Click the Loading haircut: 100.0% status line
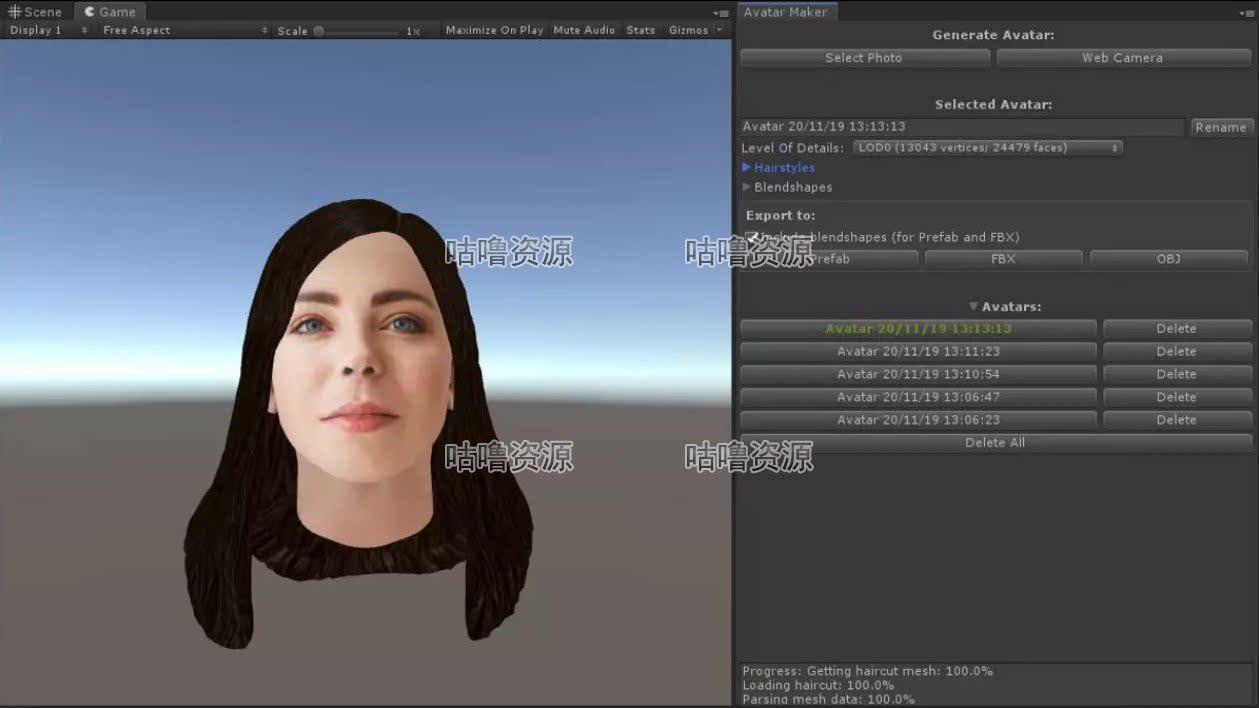Viewport: 1259px width, 708px height. 818,685
